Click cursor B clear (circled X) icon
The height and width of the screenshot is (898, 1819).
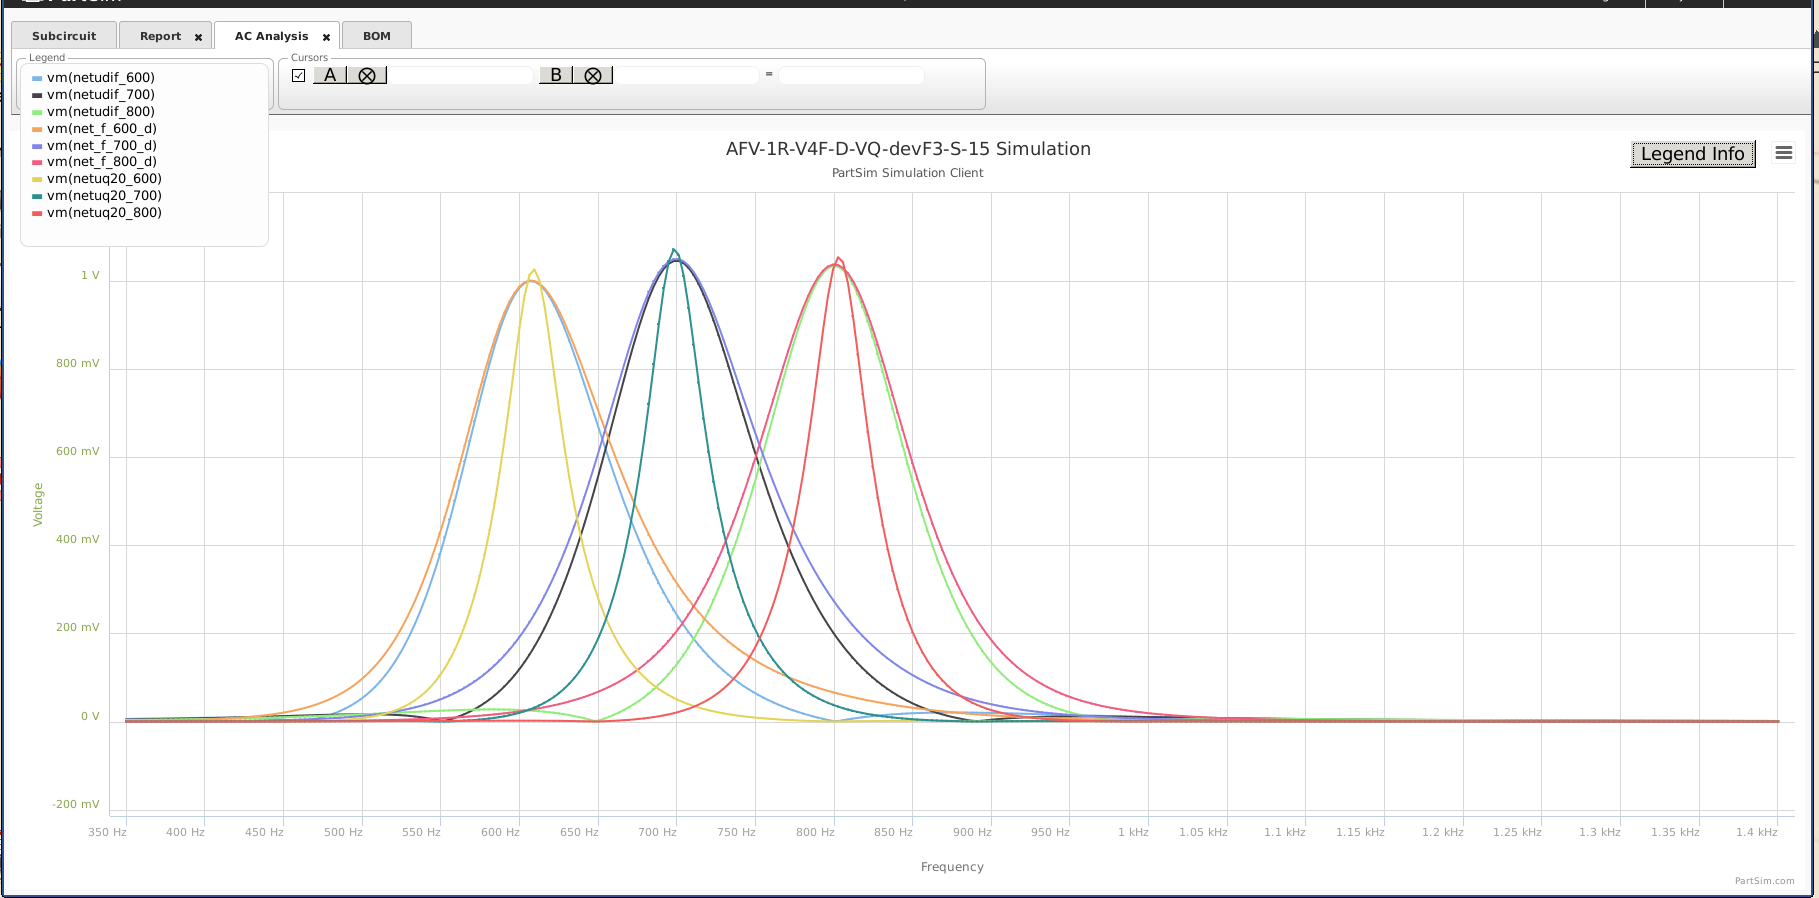coord(593,76)
